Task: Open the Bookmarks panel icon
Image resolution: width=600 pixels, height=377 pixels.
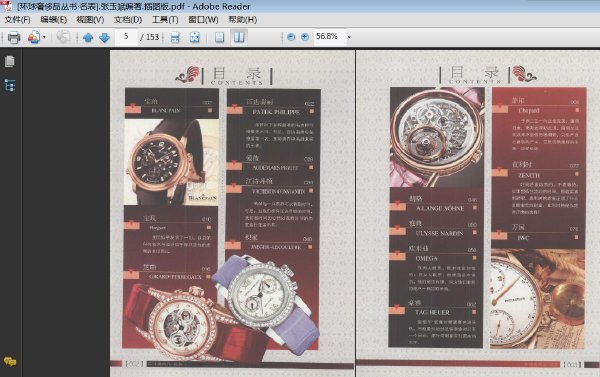Action: [10, 85]
